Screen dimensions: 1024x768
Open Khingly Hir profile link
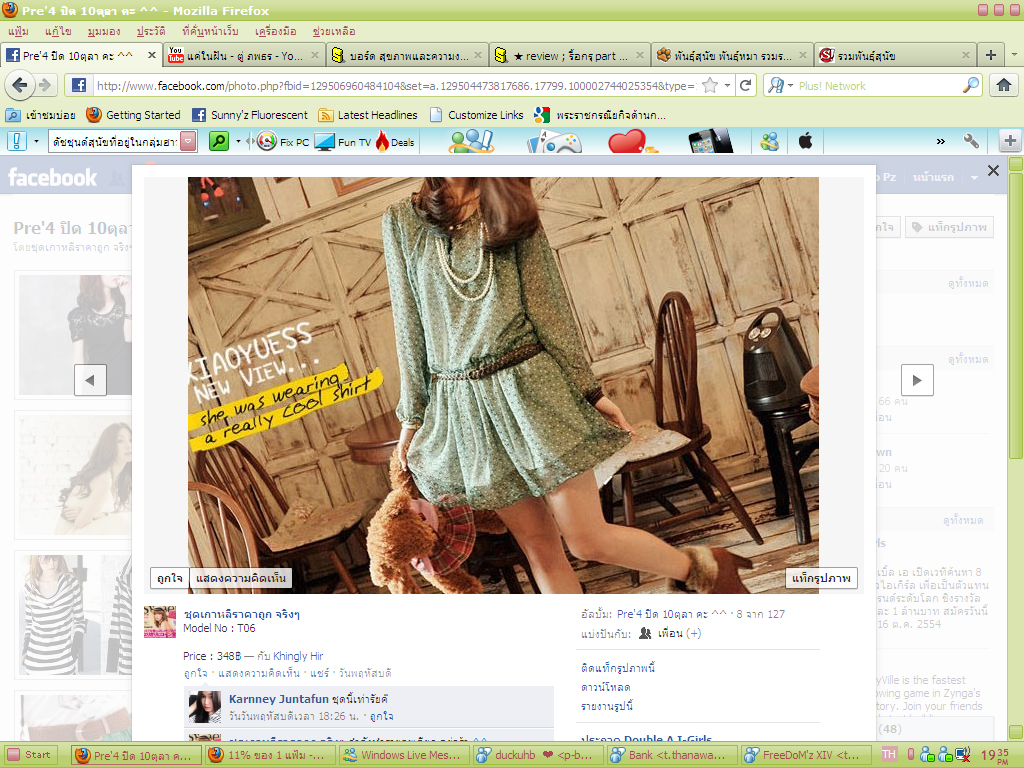coord(298,656)
